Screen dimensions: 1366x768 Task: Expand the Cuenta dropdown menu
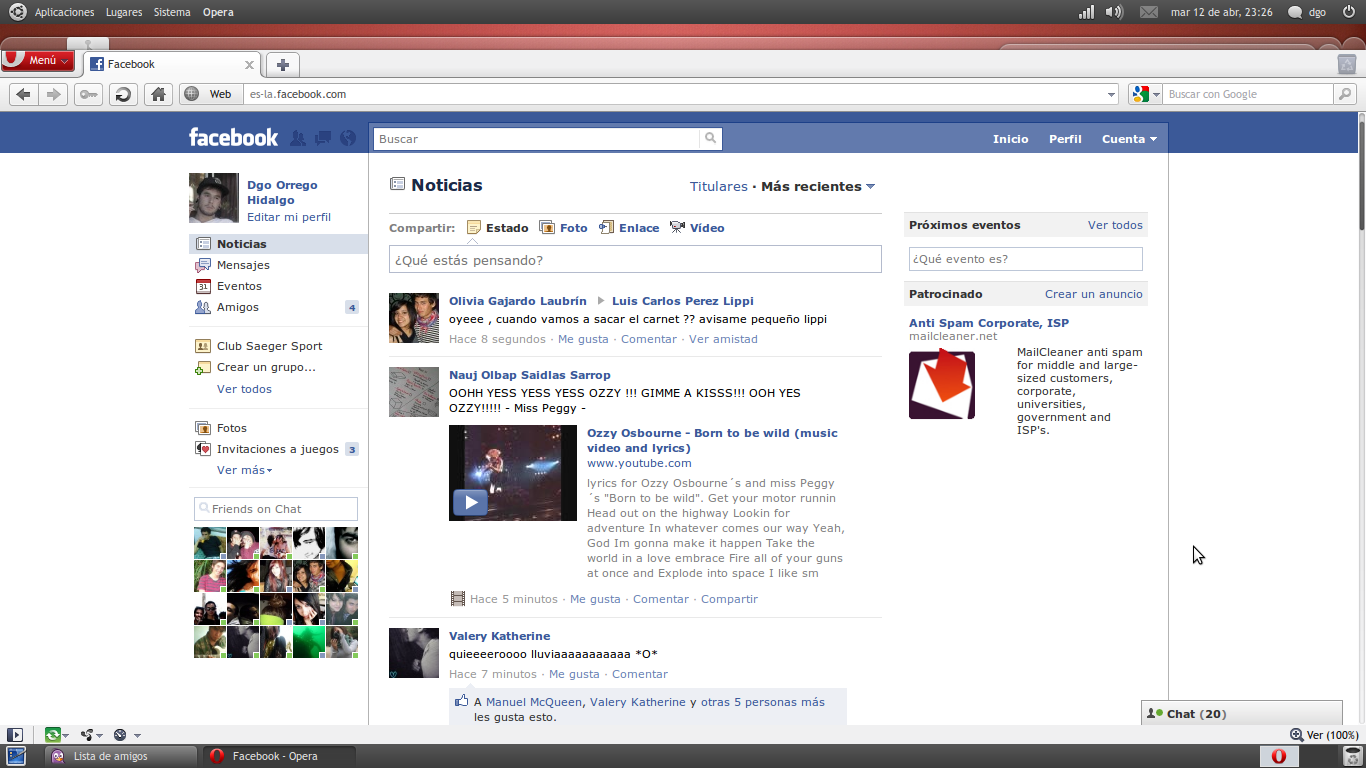[x=1129, y=139]
